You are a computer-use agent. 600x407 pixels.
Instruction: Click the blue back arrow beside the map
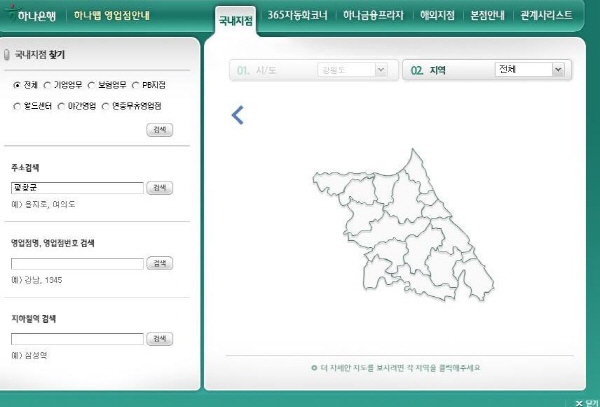click(x=237, y=115)
